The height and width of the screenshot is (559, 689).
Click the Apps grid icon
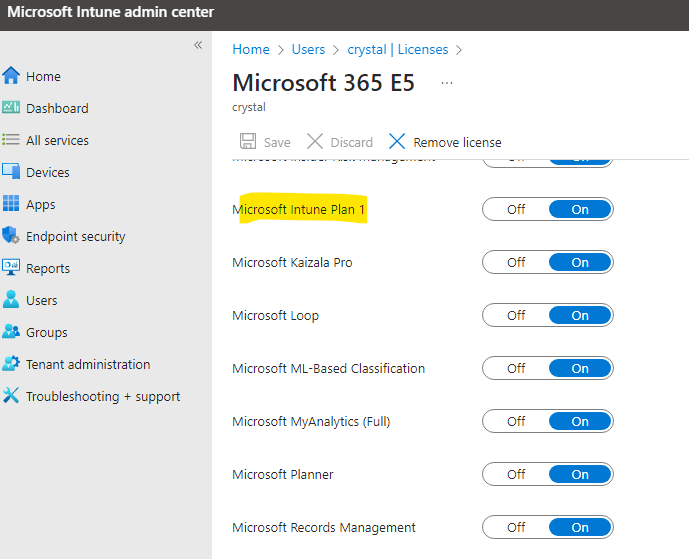pos(11,204)
